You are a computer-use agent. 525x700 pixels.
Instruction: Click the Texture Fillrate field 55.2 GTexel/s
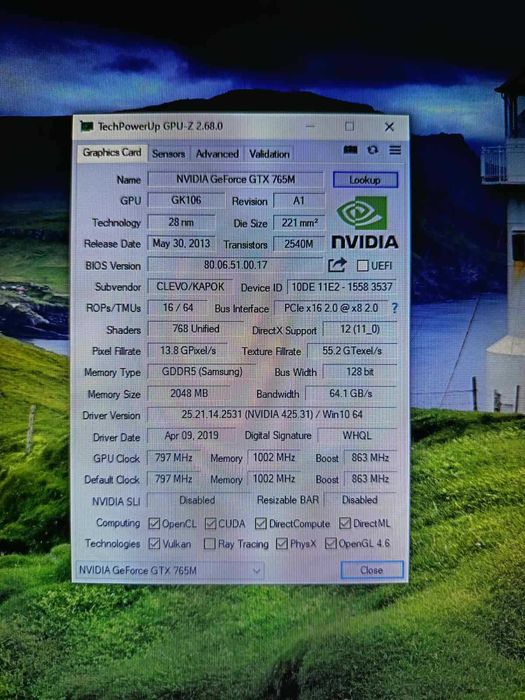pos(352,351)
